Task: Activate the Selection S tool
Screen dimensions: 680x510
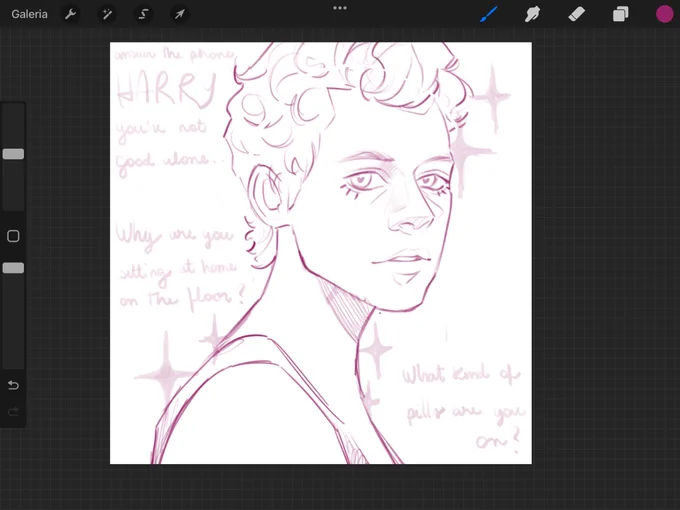Action: click(x=143, y=14)
